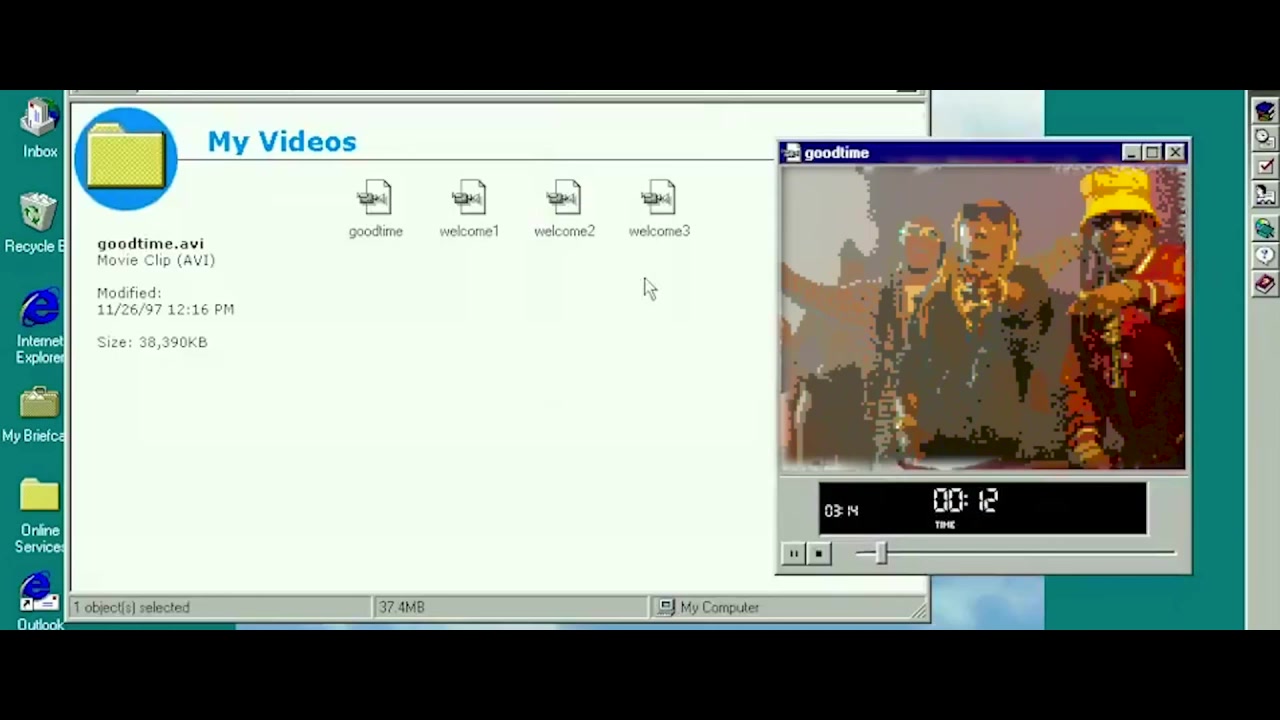Click the red checkmark task icon in shortcut bar
This screenshot has height=720, width=1280.
[x=1265, y=167]
